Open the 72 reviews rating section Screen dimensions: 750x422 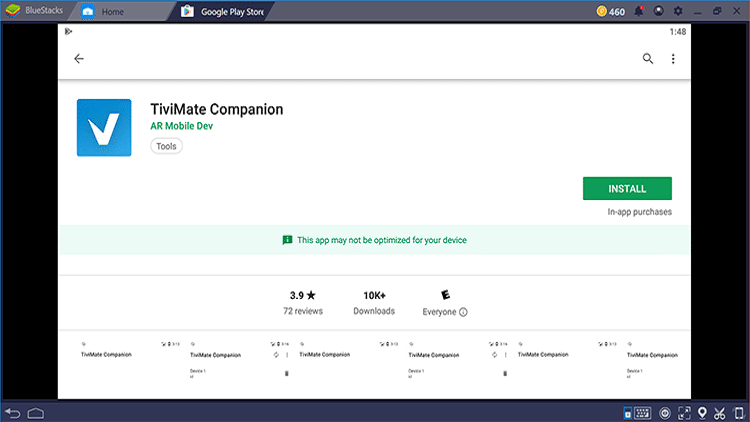(x=302, y=303)
